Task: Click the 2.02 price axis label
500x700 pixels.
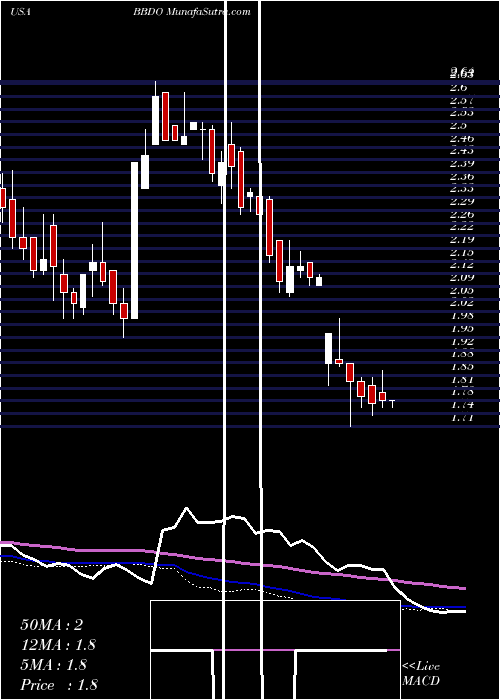Action: coord(462,304)
